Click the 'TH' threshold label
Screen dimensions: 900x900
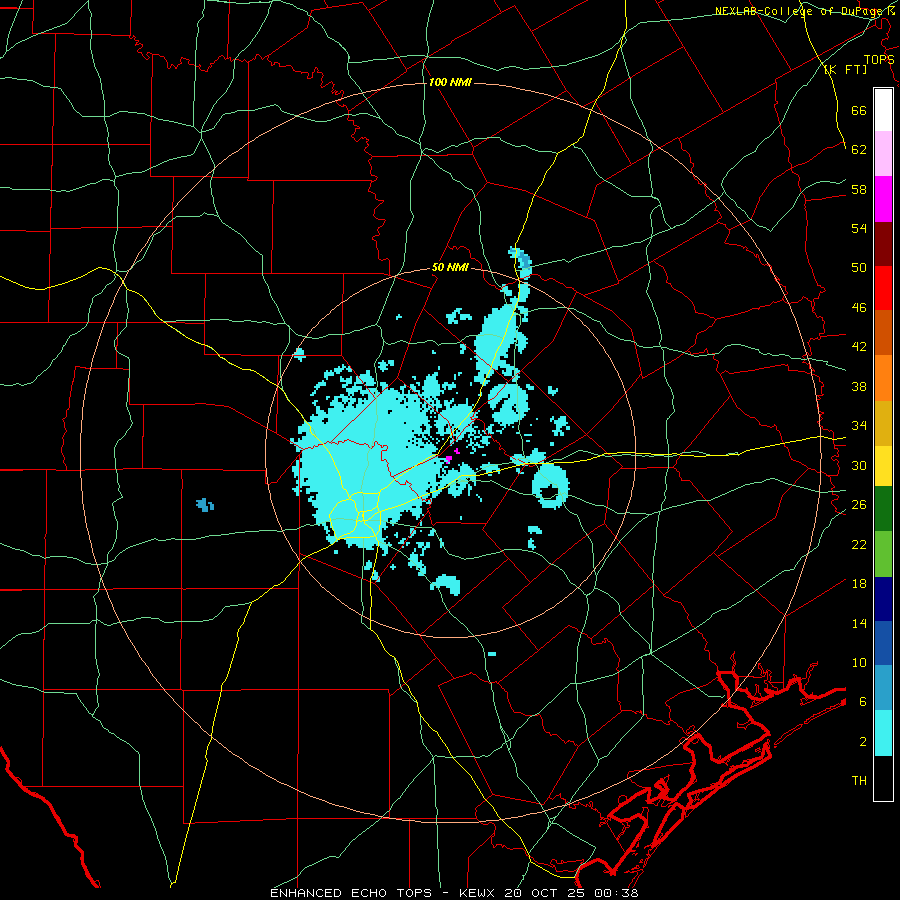point(859,780)
